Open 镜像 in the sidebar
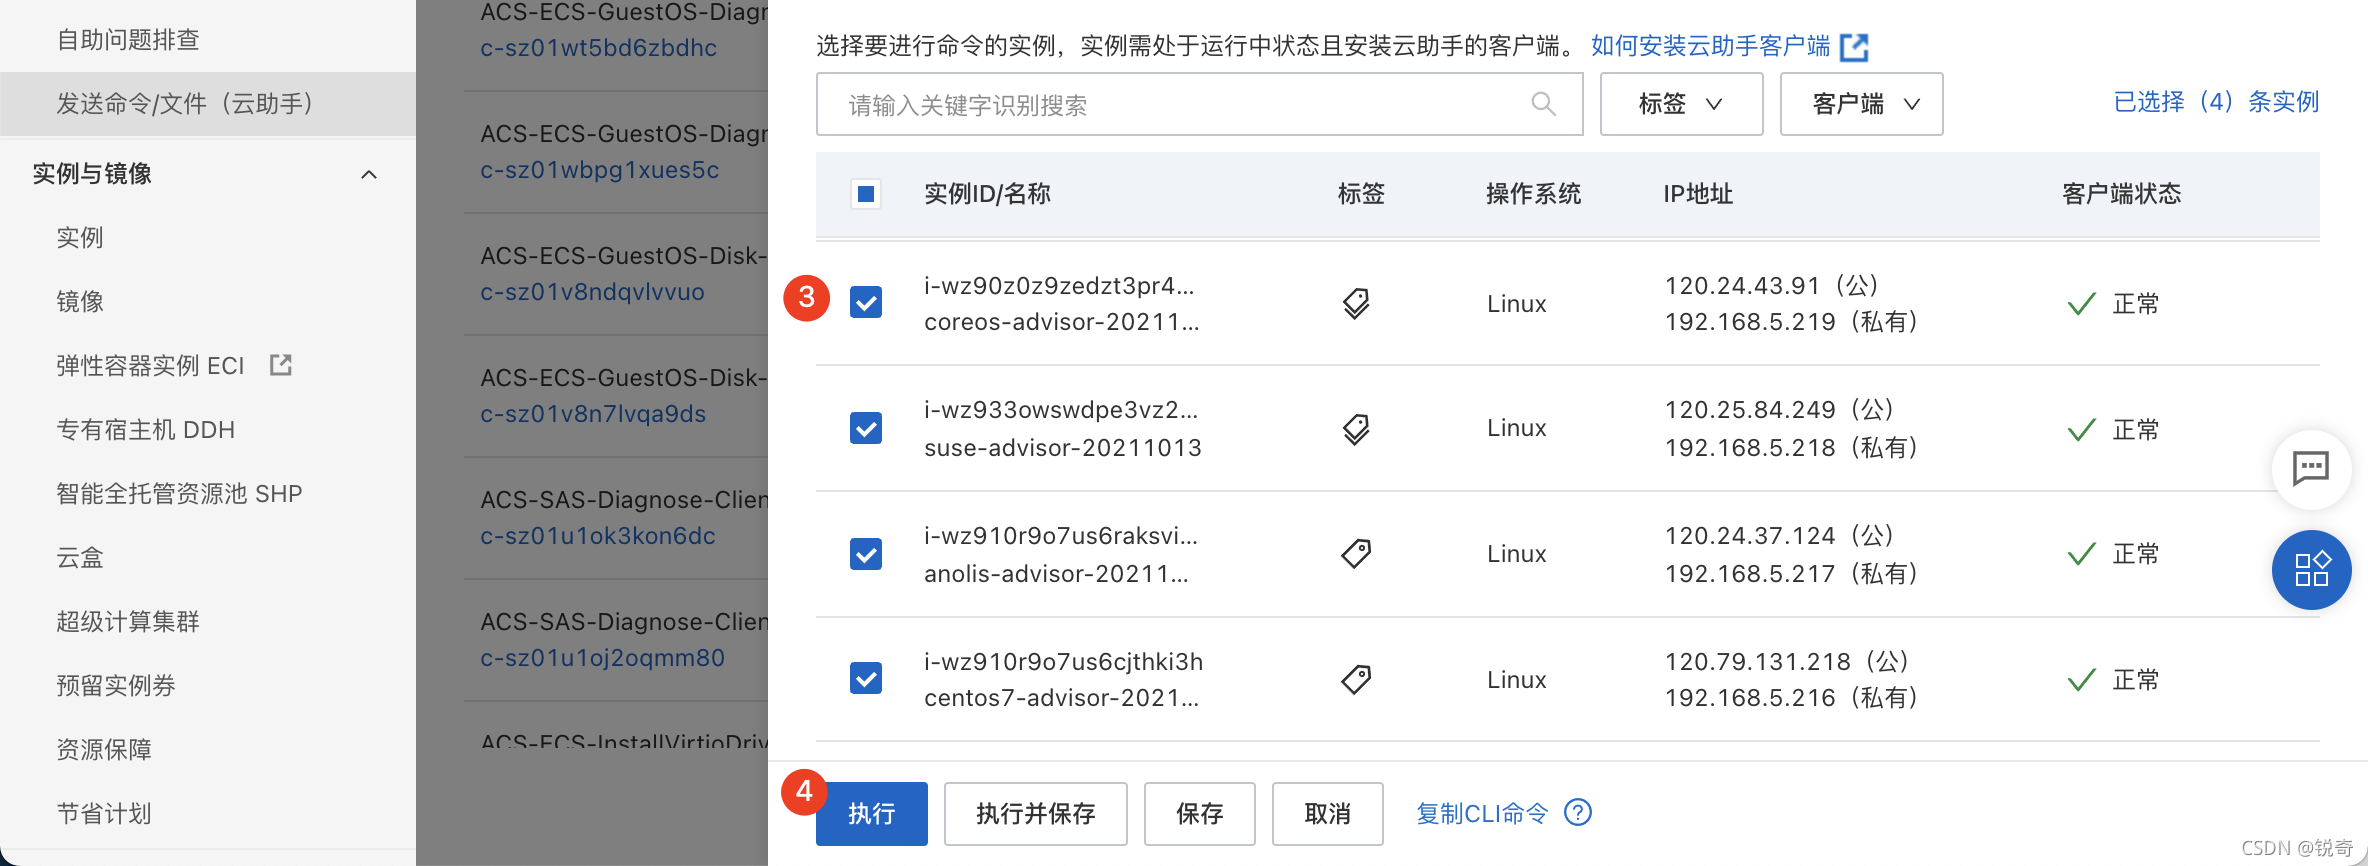Viewport: 2368px width, 866px height. (80, 302)
